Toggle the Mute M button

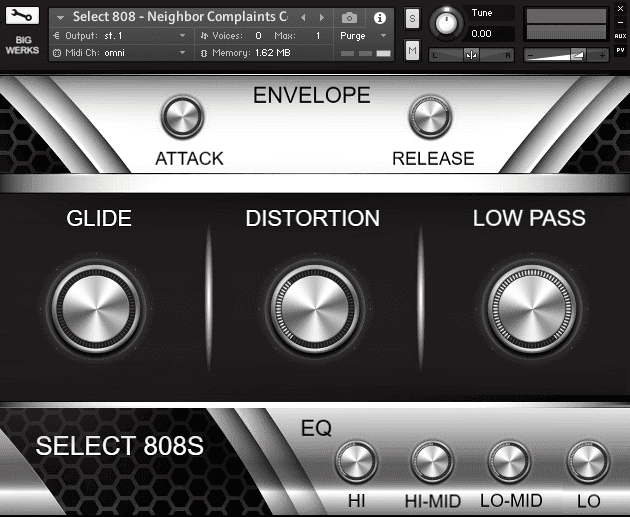pyautogui.click(x=412, y=50)
